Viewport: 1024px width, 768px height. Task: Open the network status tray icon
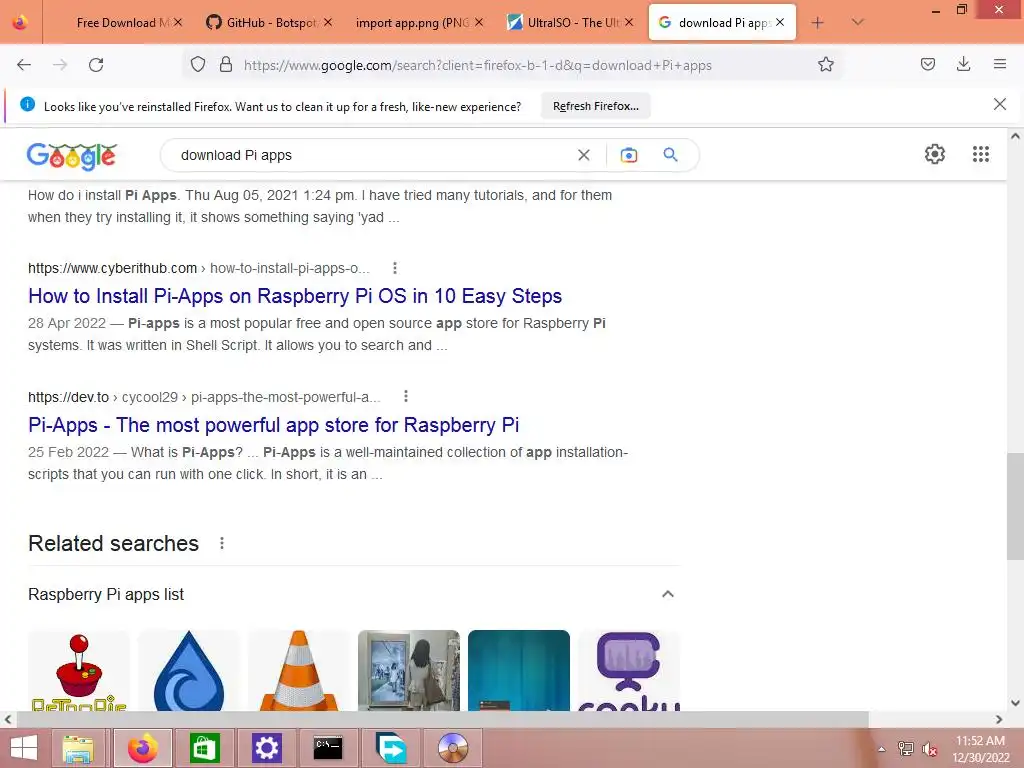905,749
